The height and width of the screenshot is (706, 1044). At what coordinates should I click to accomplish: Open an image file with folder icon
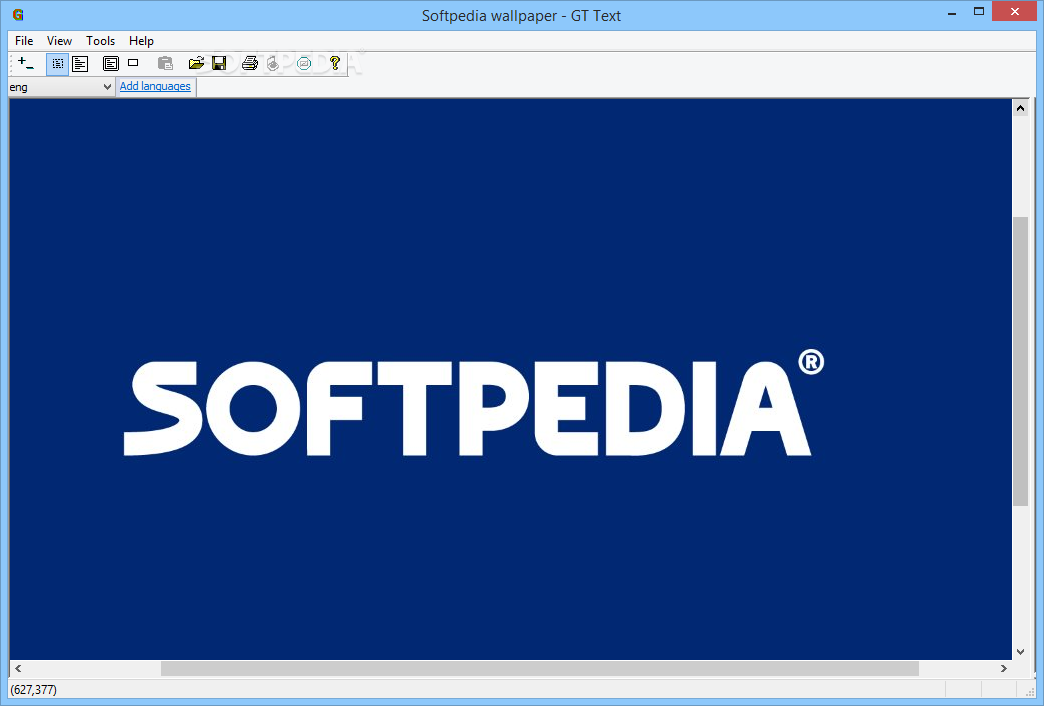(x=196, y=64)
